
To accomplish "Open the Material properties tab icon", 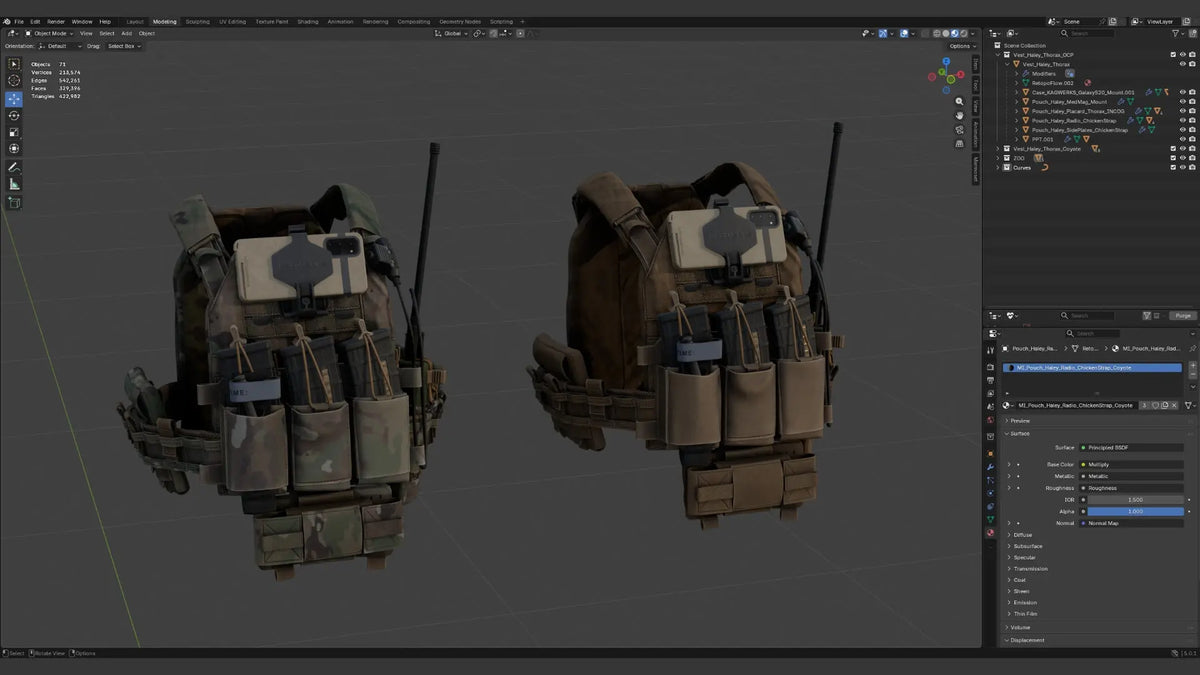I will (990, 533).
